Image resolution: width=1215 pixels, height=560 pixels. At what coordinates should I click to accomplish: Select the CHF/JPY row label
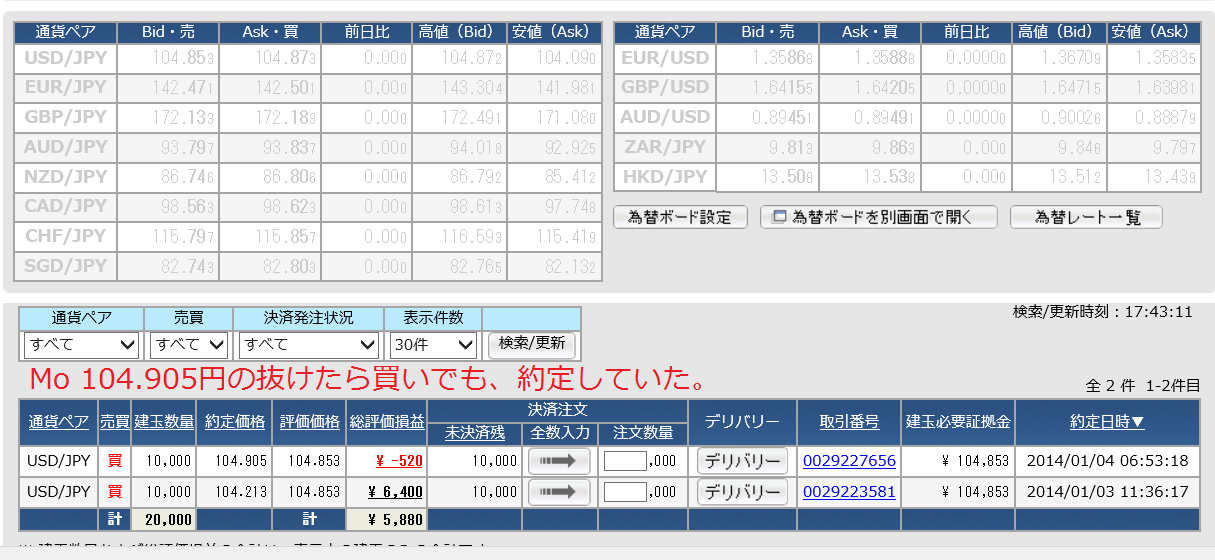pos(65,237)
